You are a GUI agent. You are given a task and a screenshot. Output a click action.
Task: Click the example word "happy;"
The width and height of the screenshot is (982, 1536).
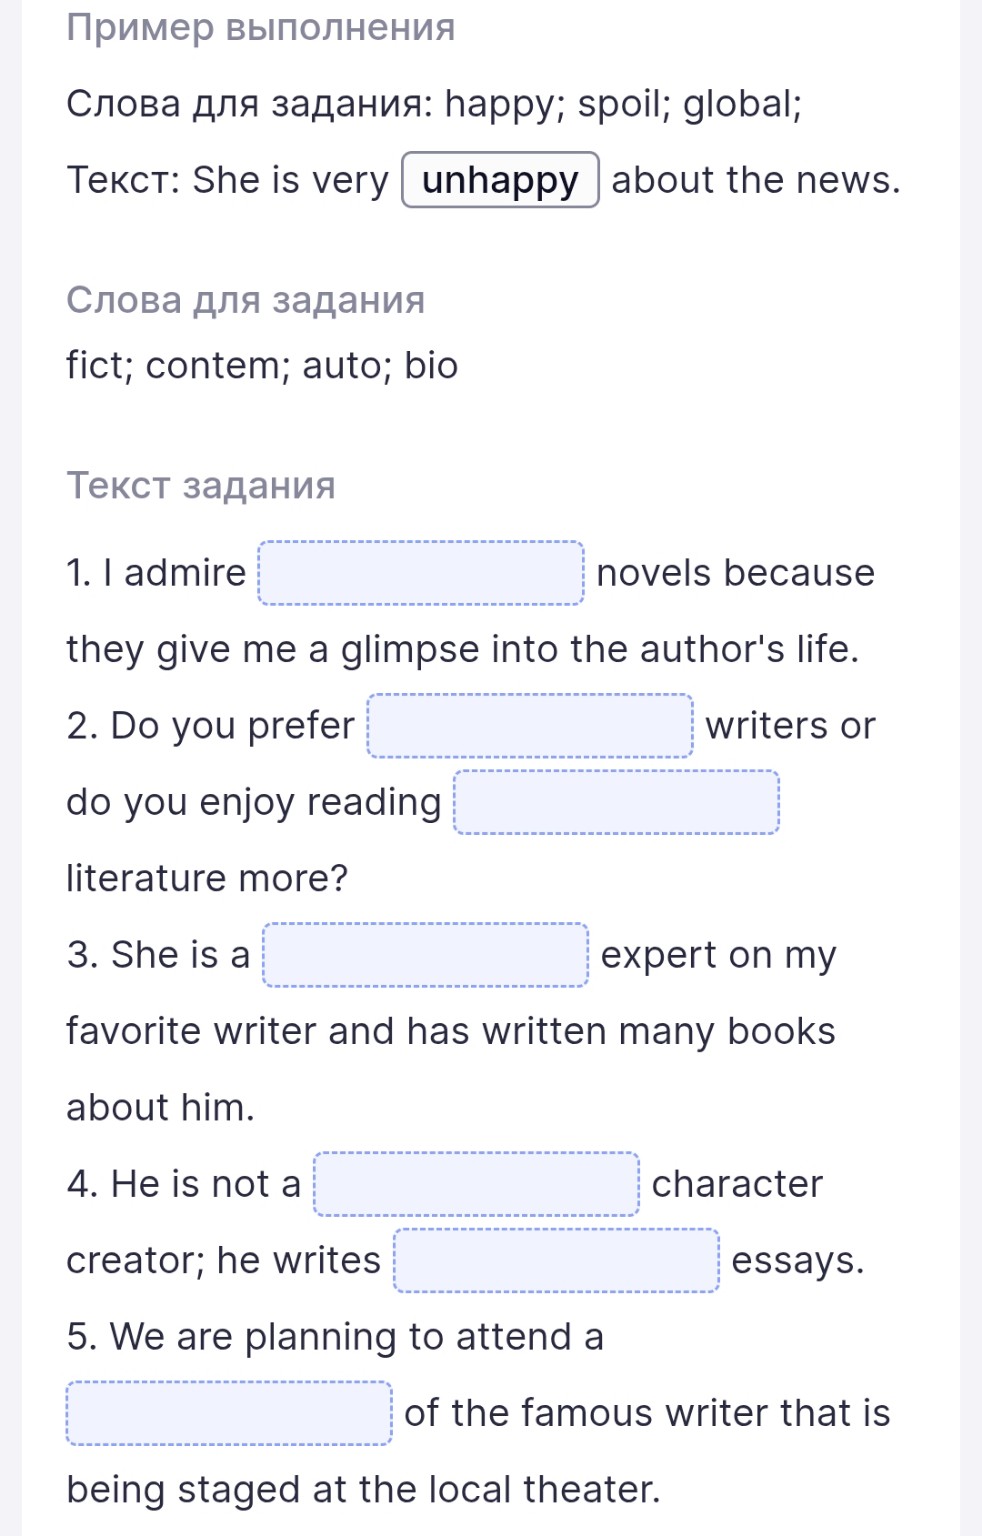505,104
